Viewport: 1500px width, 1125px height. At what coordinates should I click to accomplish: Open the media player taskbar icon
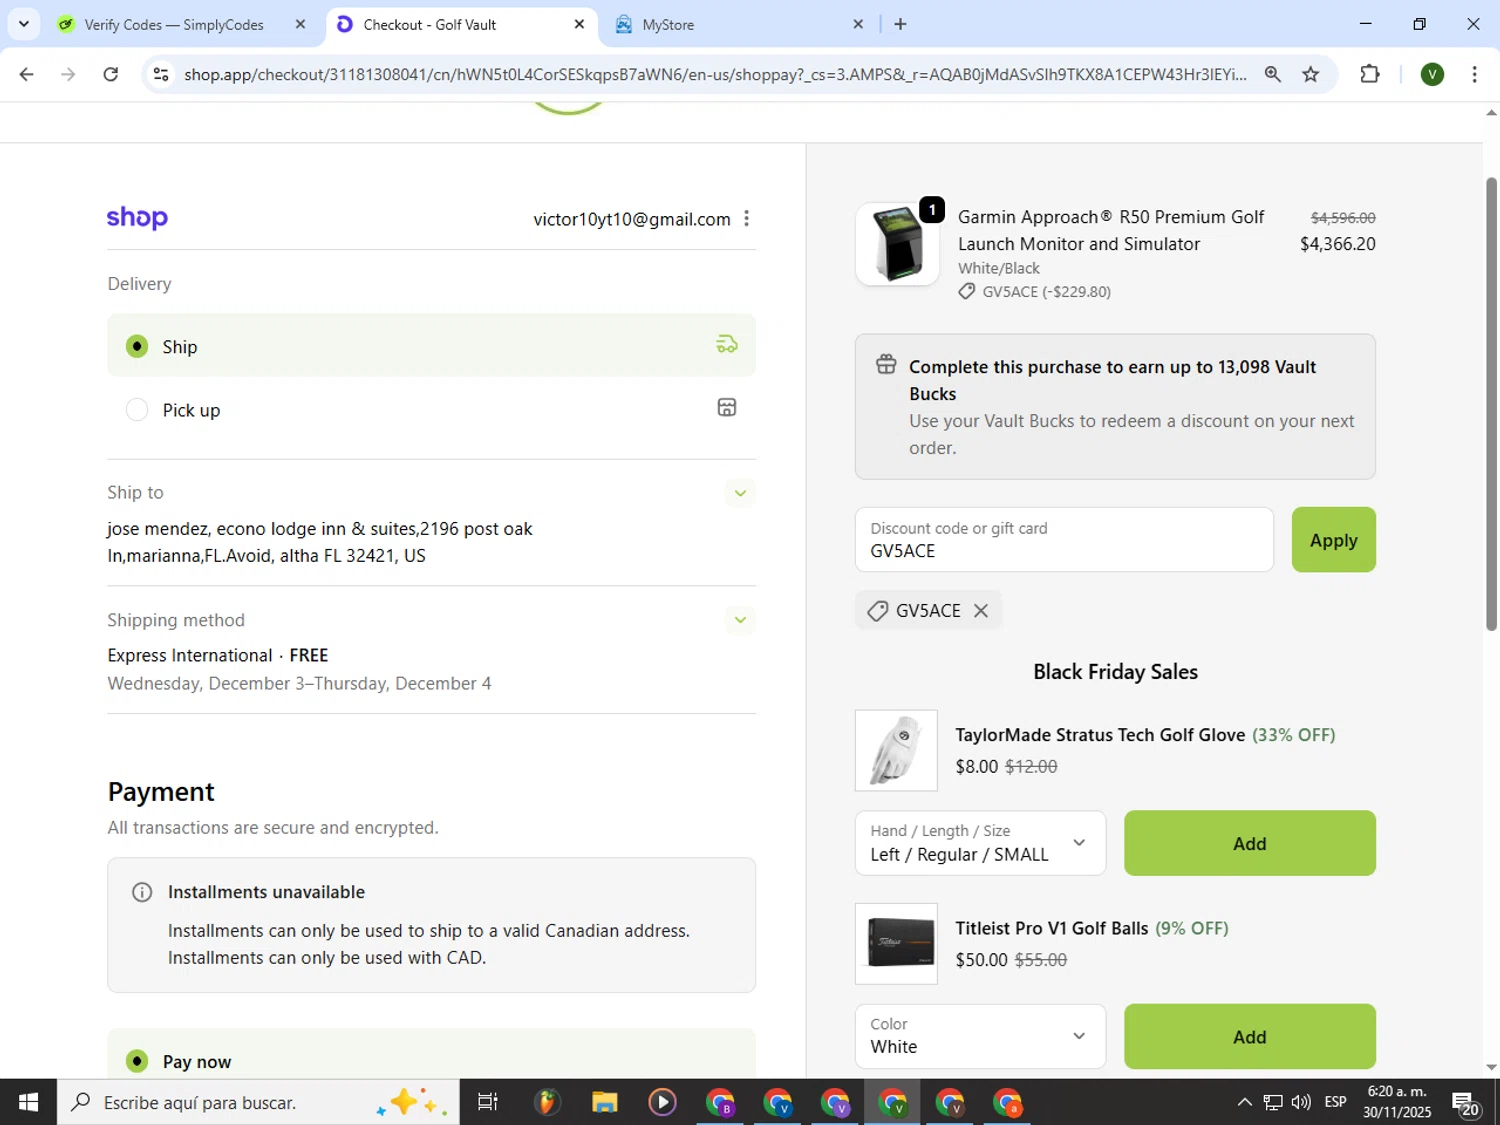(x=662, y=1102)
